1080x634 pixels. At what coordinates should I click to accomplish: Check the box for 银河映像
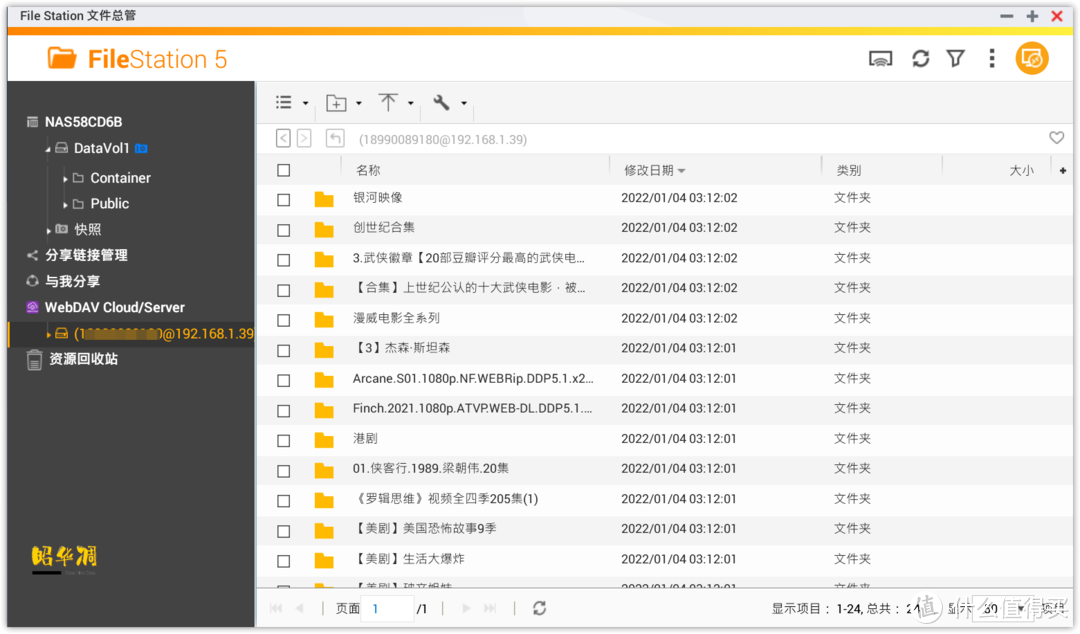pos(284,200)
